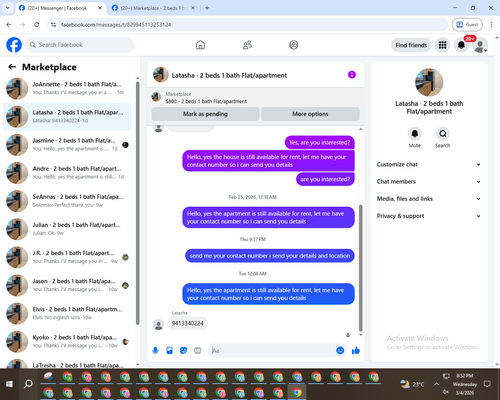This screenshot has width=500, height=400.
Task: Click Latasha's large profile thumbnail in right panel
Action: coord(429,82)
